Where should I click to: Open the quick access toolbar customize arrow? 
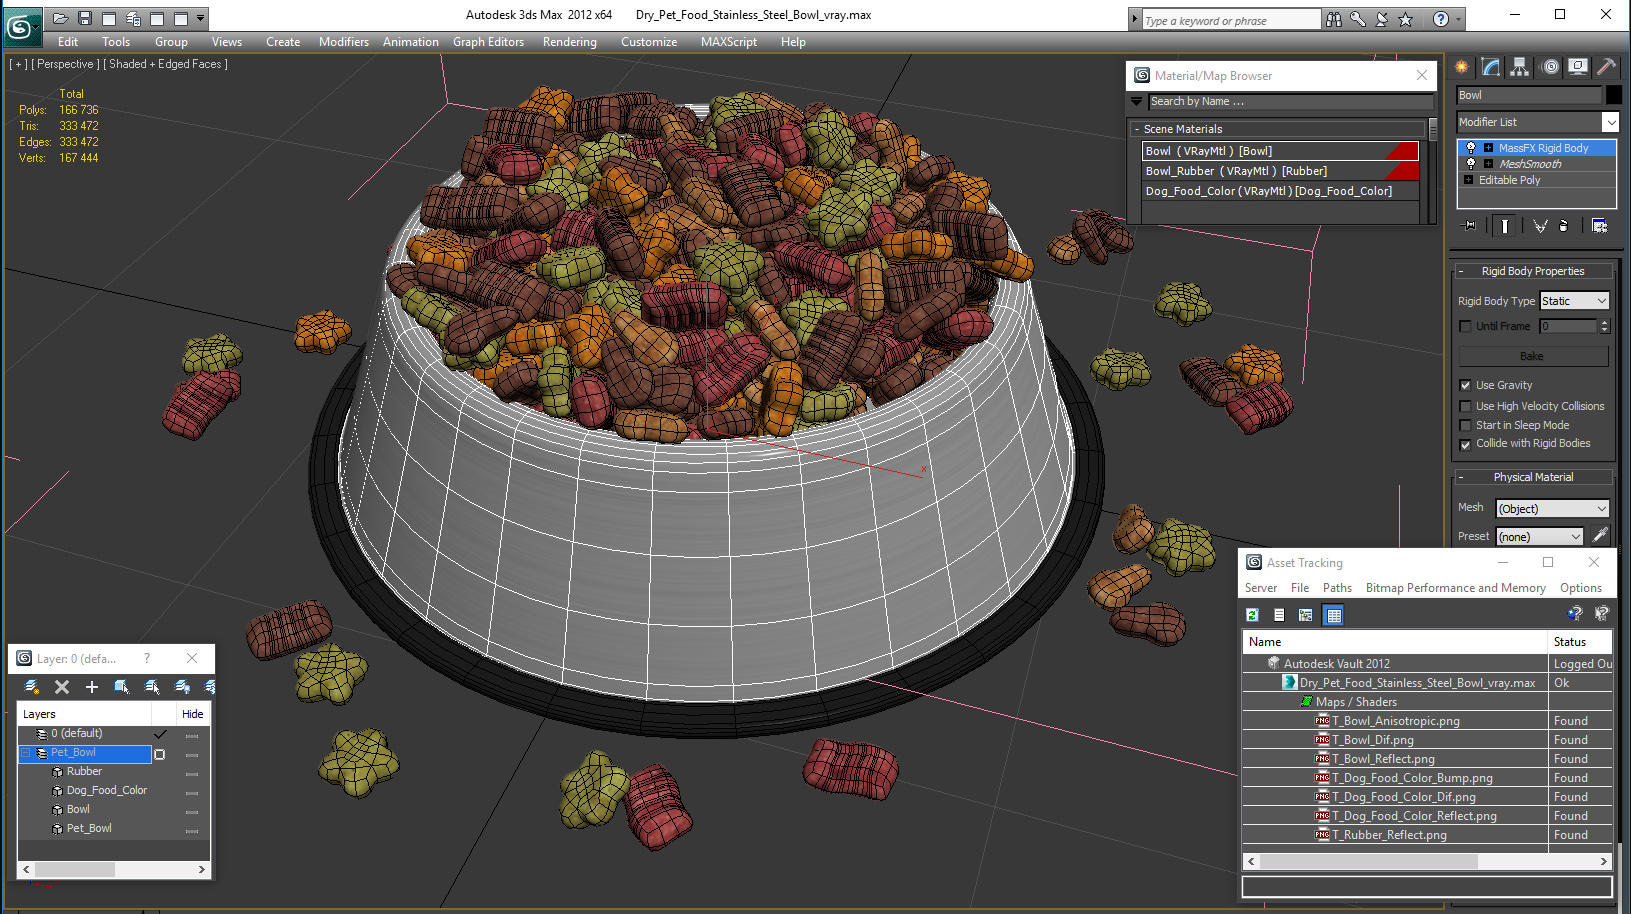click(x=201, y=18)
